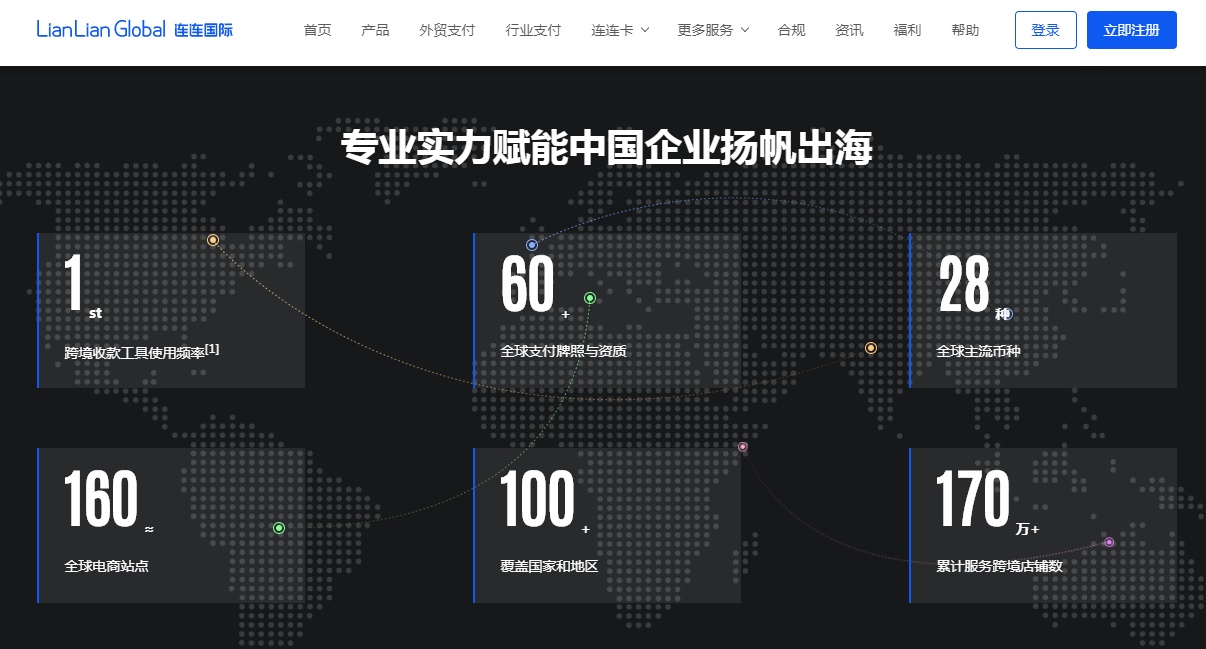Select the 60+ 全球支付牌照与资质 card
This screenshot has height=649, width=1206.
pos(607,310)
